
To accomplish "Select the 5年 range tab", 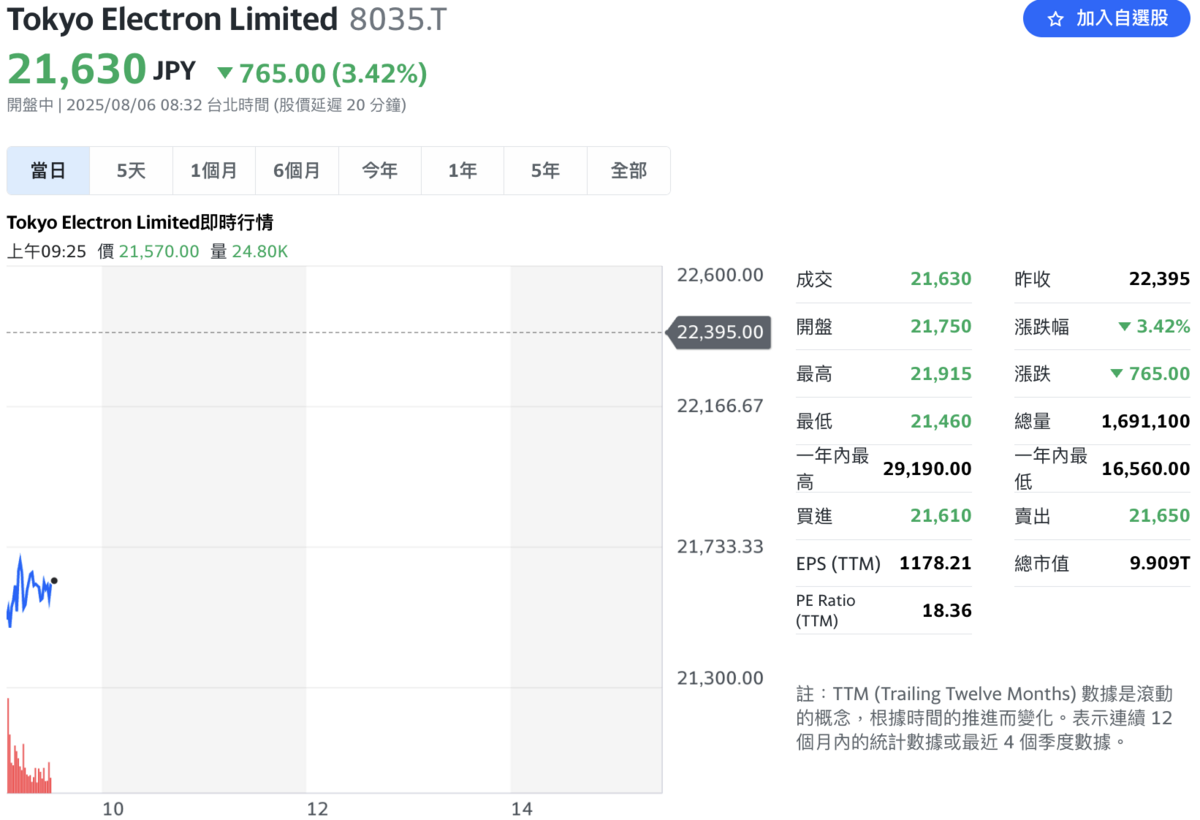I will 546,171.
